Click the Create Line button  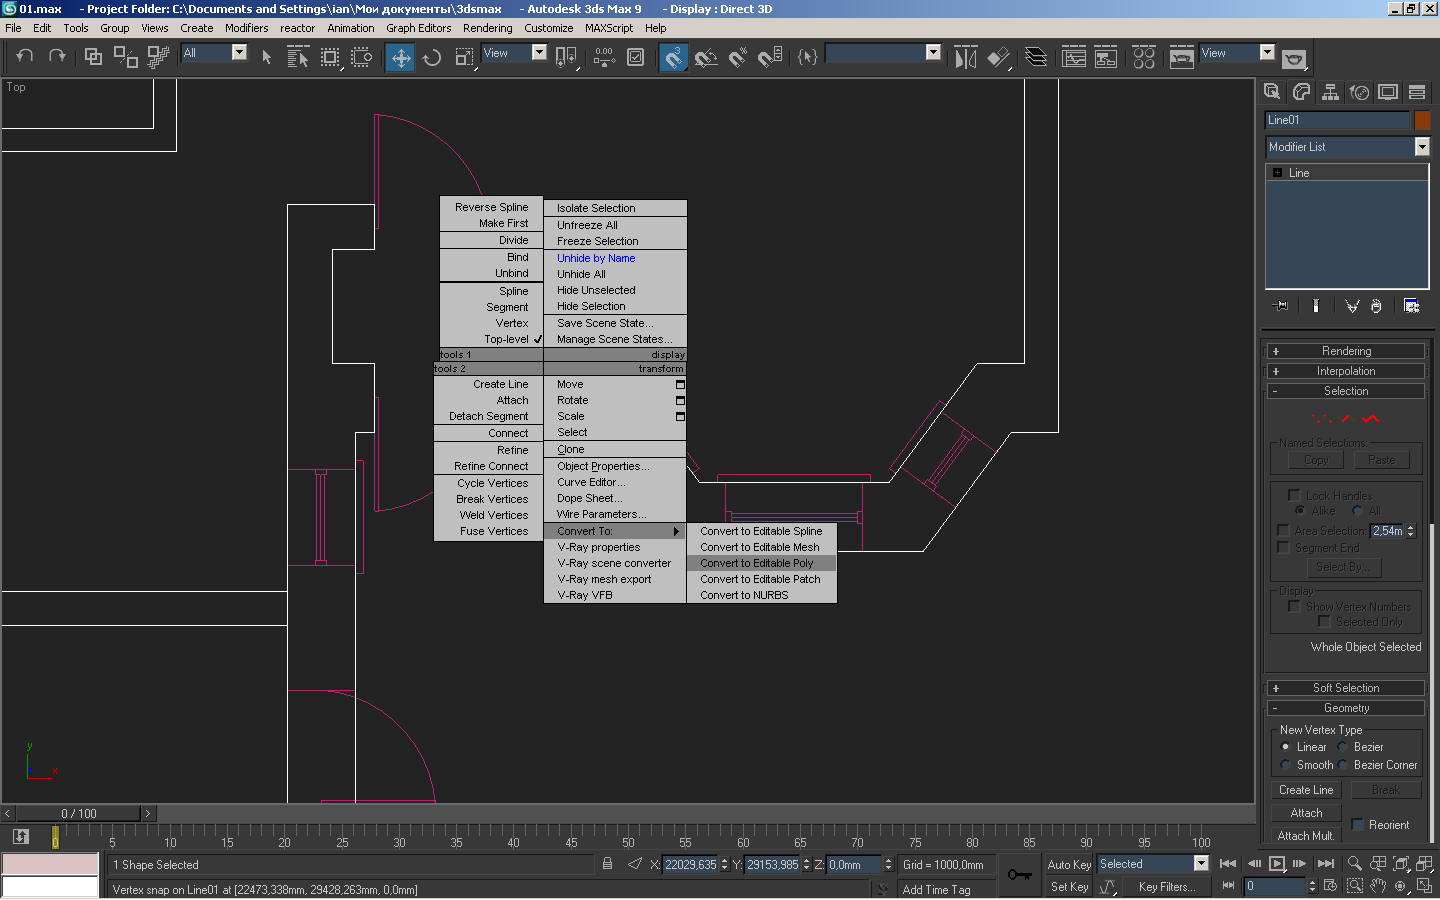1306,790
